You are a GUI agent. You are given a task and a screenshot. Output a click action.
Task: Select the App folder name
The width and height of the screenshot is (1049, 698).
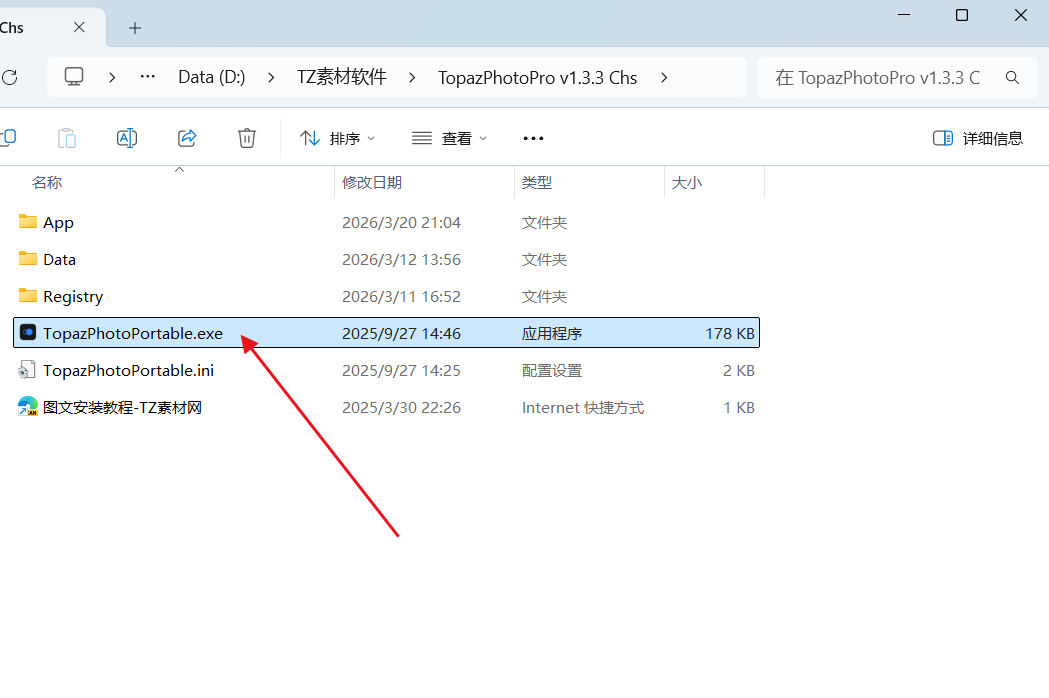coord(58,223)
